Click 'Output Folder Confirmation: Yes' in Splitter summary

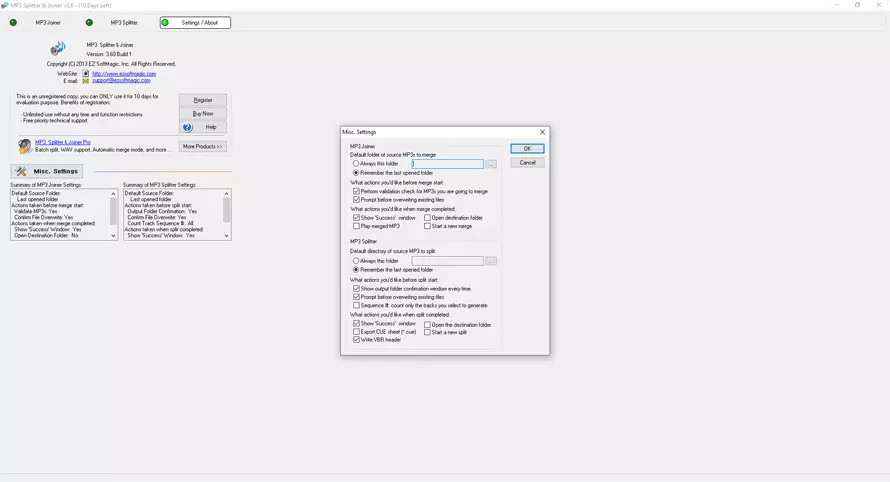(x=162, y=211)
